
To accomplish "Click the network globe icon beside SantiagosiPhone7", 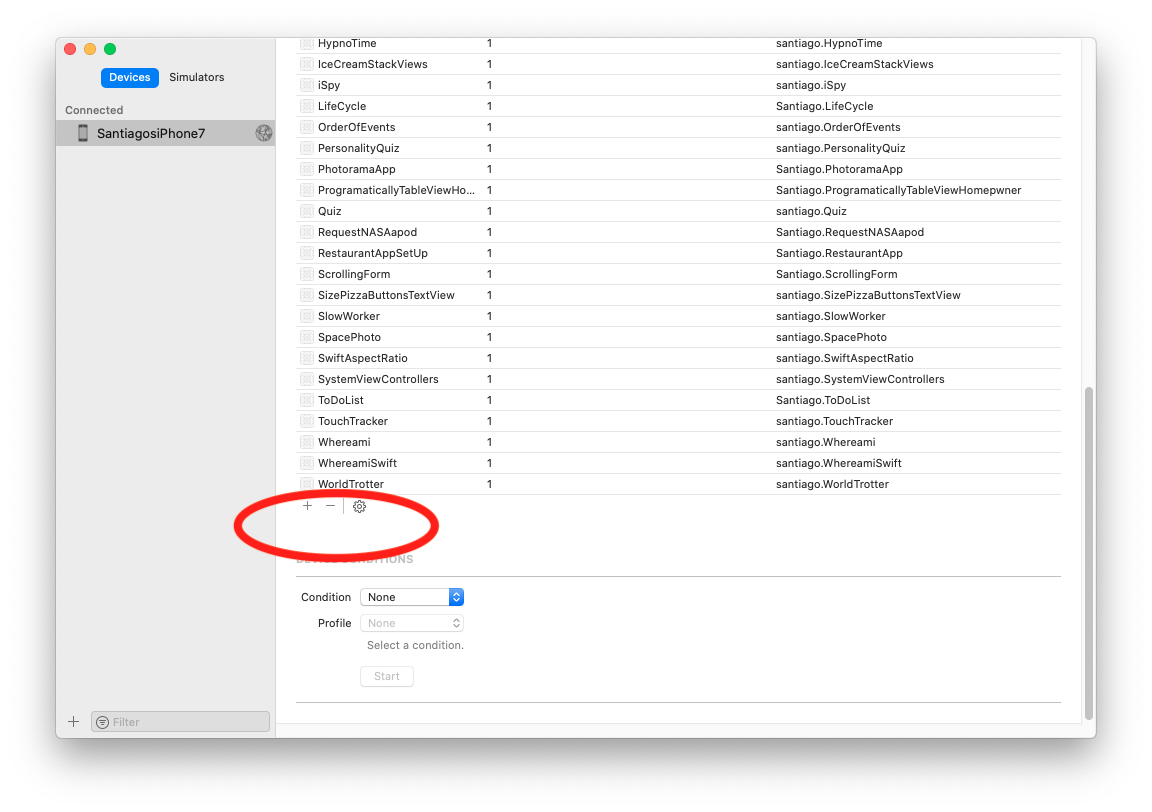I will [x=264, y=133].
